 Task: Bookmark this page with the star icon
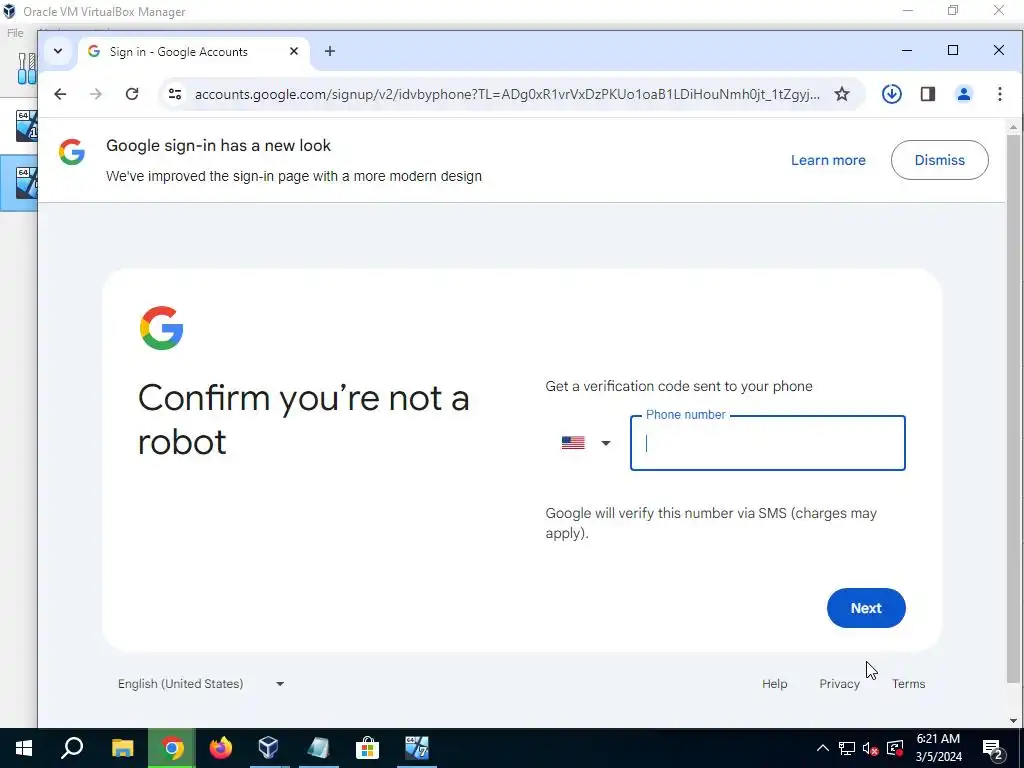click(842, 94)
